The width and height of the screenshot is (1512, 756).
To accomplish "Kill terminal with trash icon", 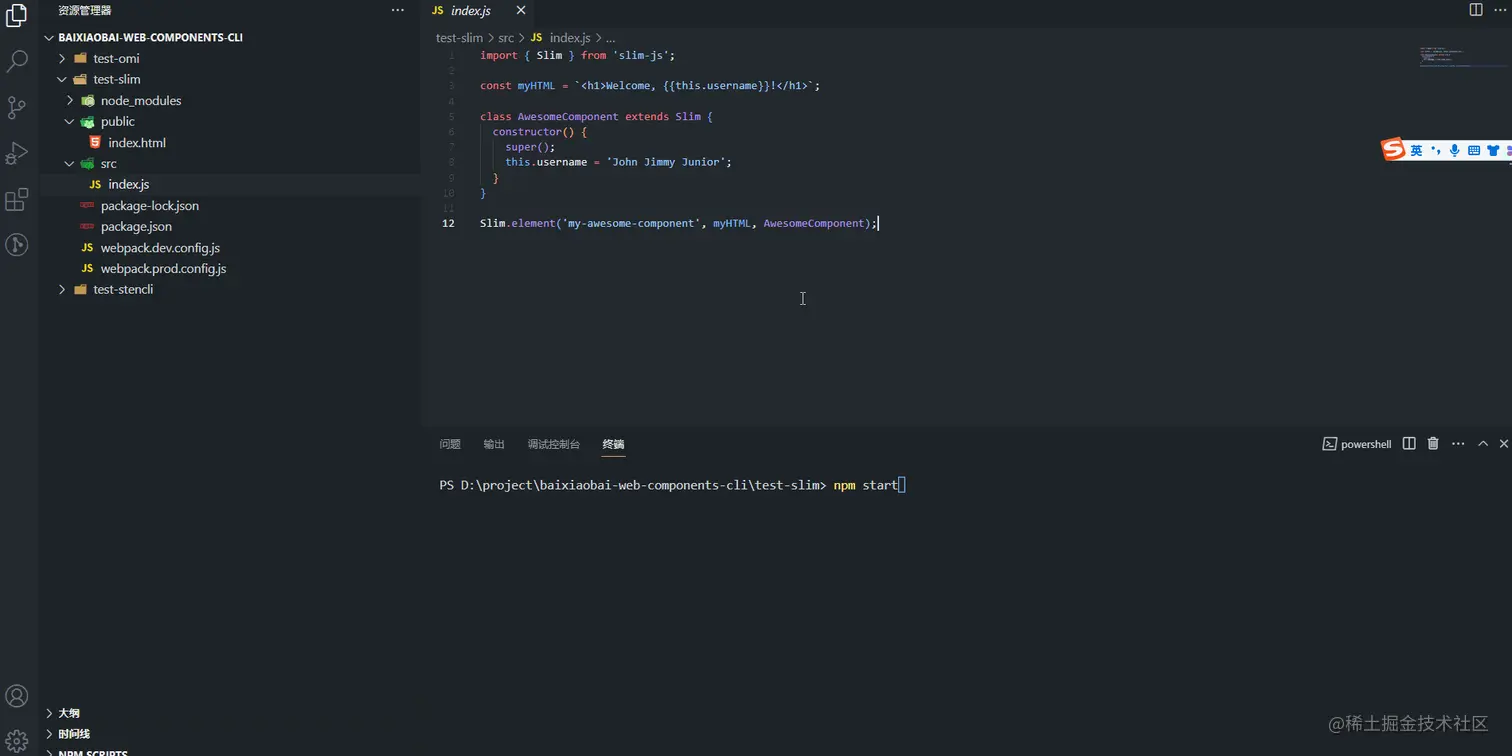I will pos(1433,443).
